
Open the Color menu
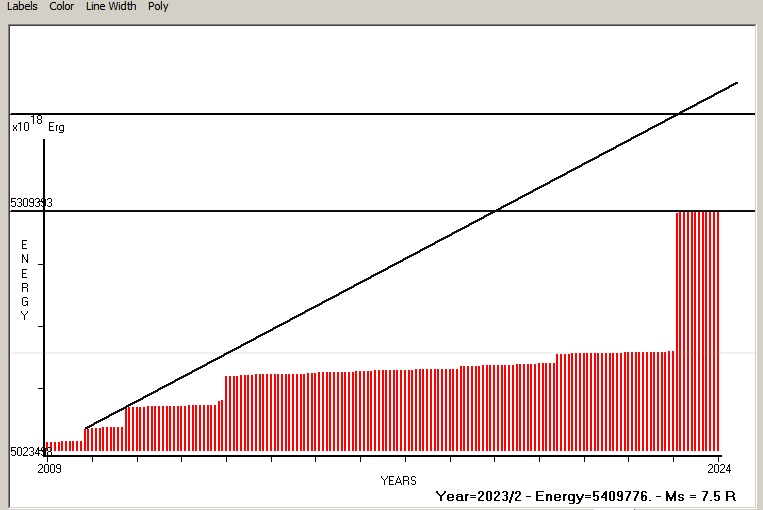(62, 6)
